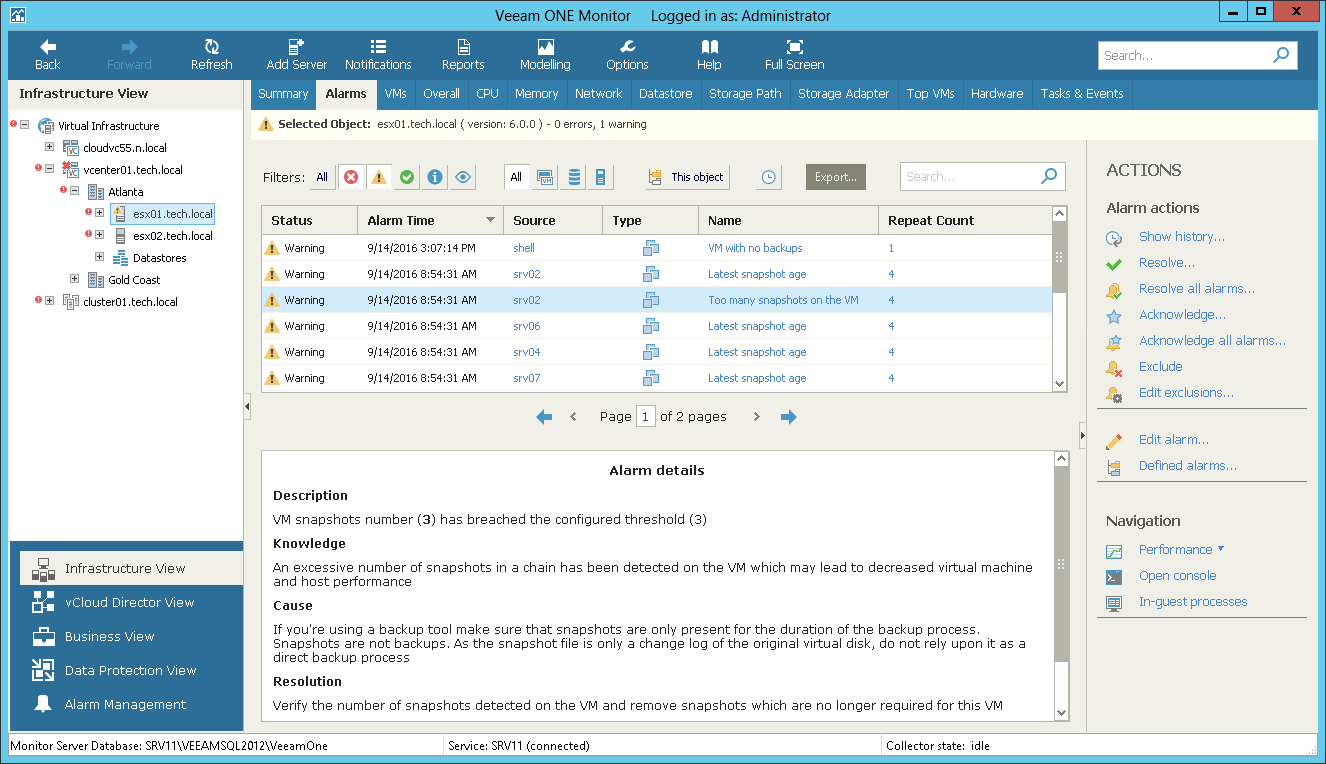The width and height of the screenshot is (1326, 764).
Task: Go to next page with the small chevron
Action: point(757,417)
